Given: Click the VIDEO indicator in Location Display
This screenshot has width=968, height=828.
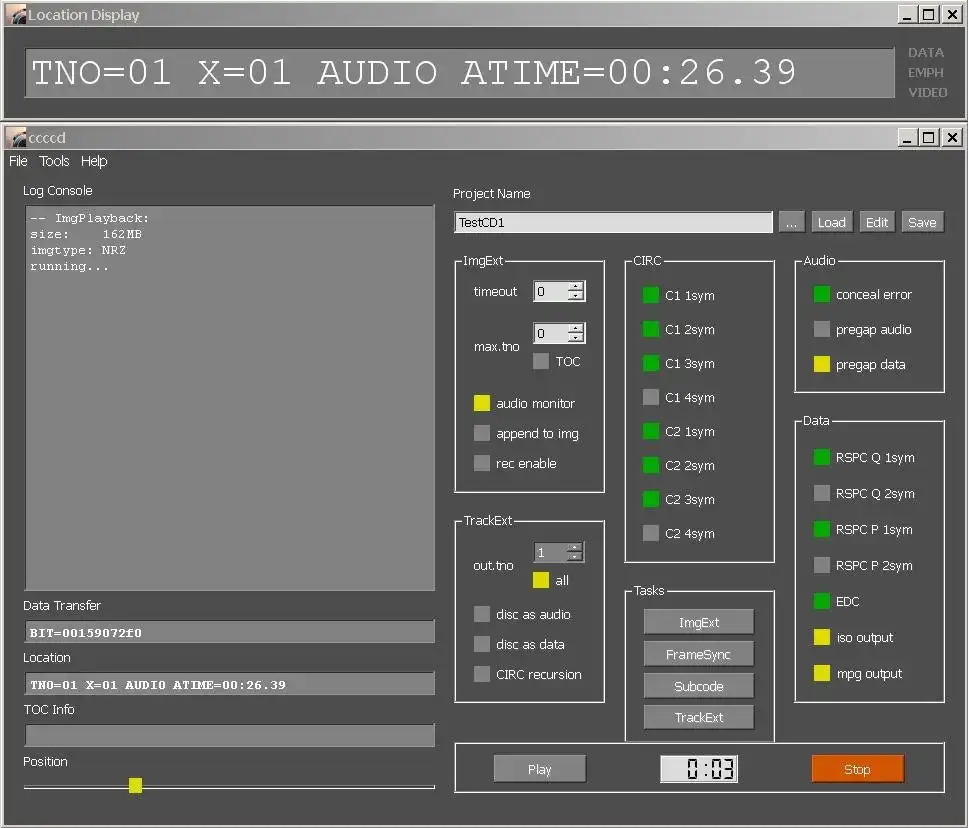Looking at the screenshot, I should tap(927, 92).
